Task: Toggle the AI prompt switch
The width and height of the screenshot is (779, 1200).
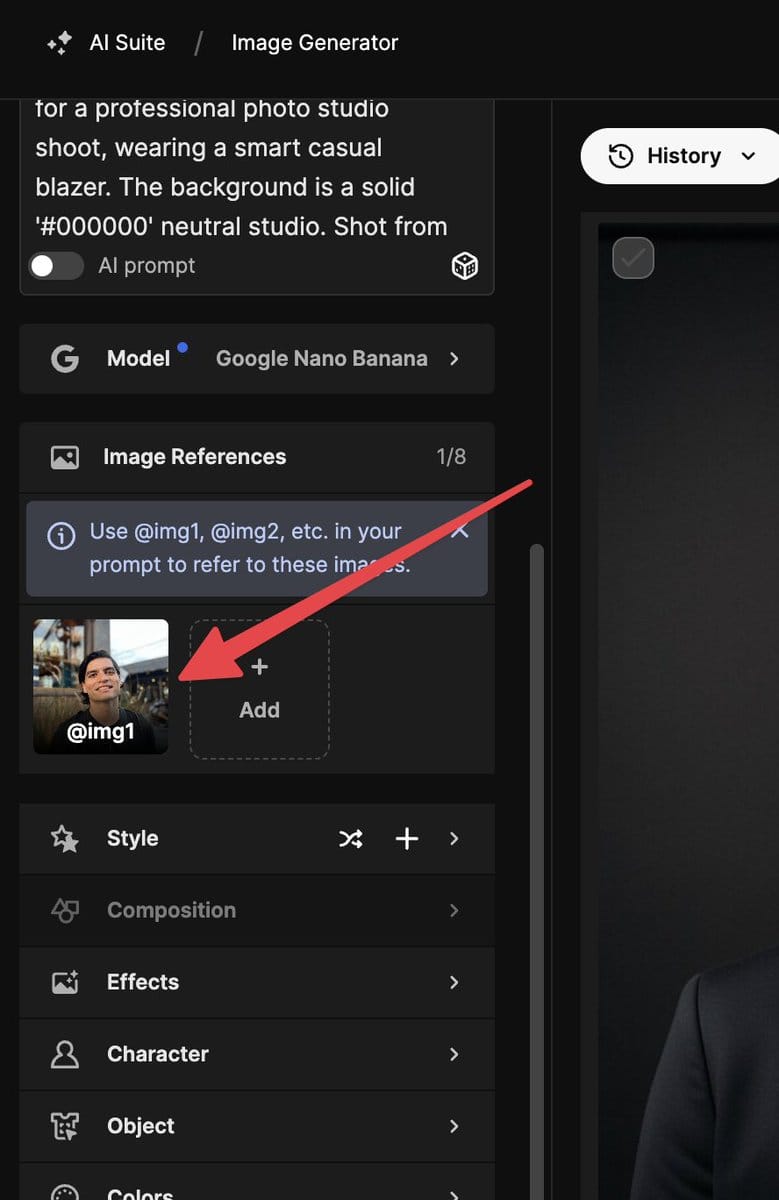Action: (x=56, y=266)
